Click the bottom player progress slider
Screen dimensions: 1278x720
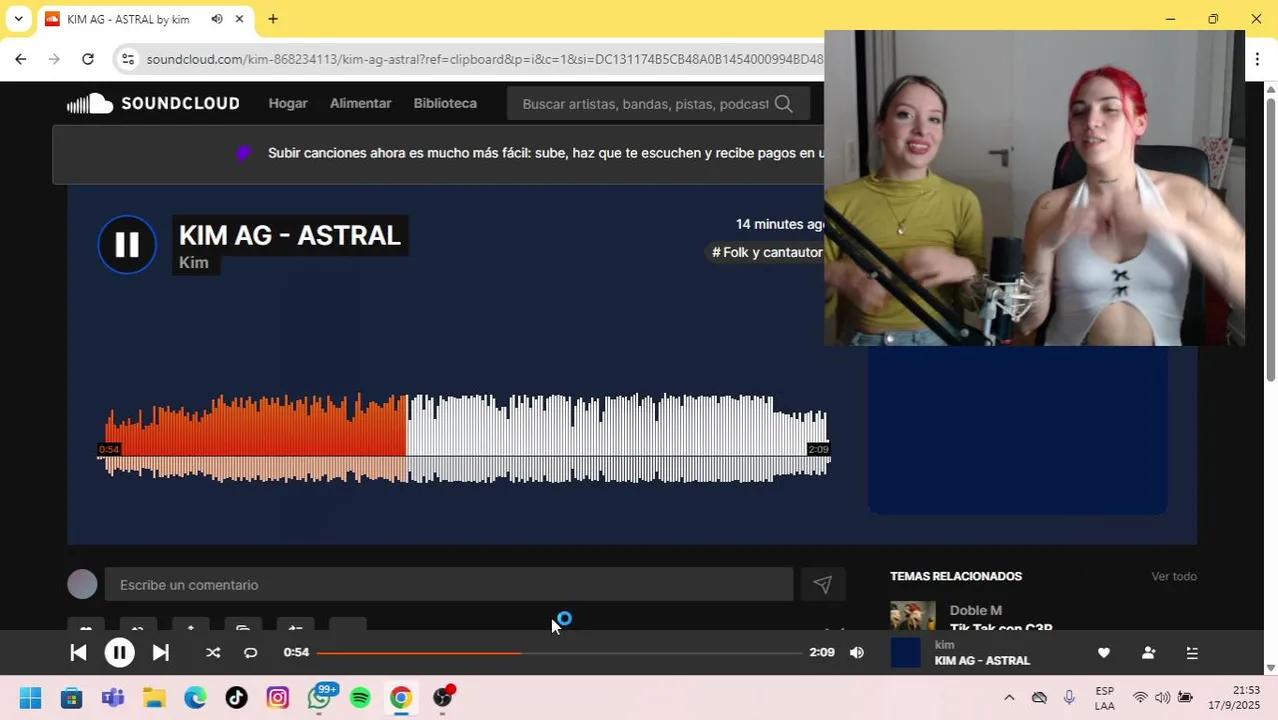[x=559, y=653]
